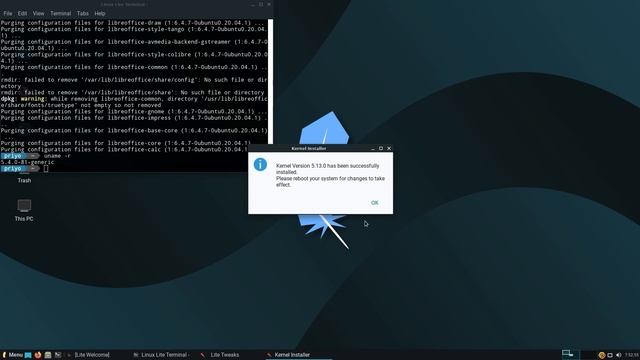The width and height of the screenshot is (640, 360).
Task: Select the This PC desktop icon
Action: 24,210
